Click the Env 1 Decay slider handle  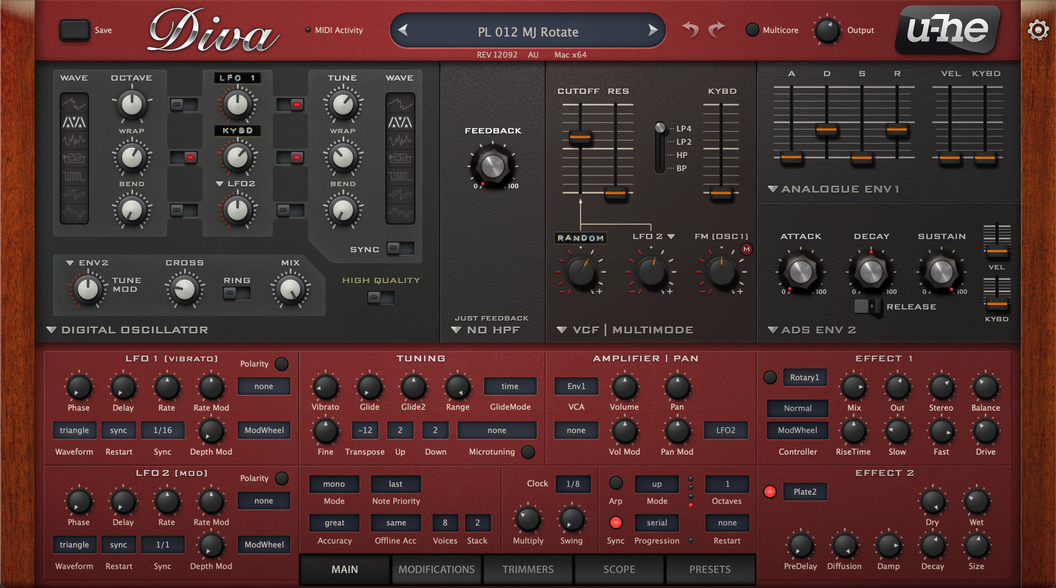(826, 129)
